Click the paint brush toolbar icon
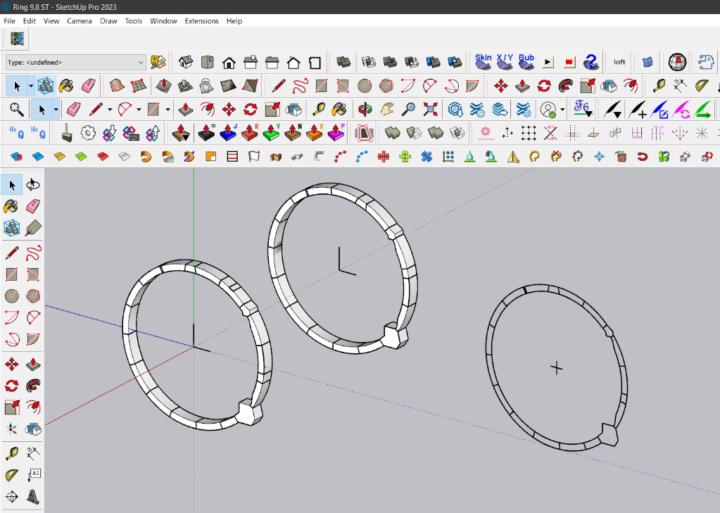This screenshot has width=720, height=513. point(67,133)
